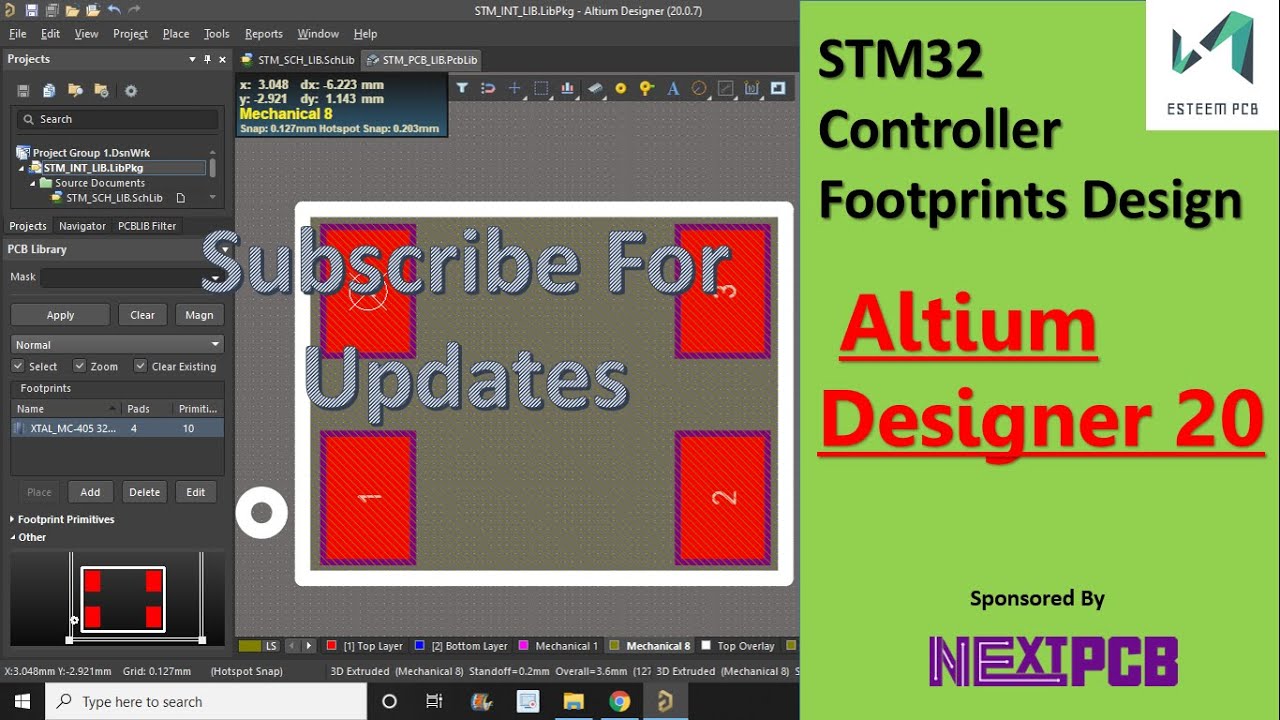Open the selection Filter funnel tool
Image resolution: width=1280 pixels, height=720 pixels.
tap(462, 88)
